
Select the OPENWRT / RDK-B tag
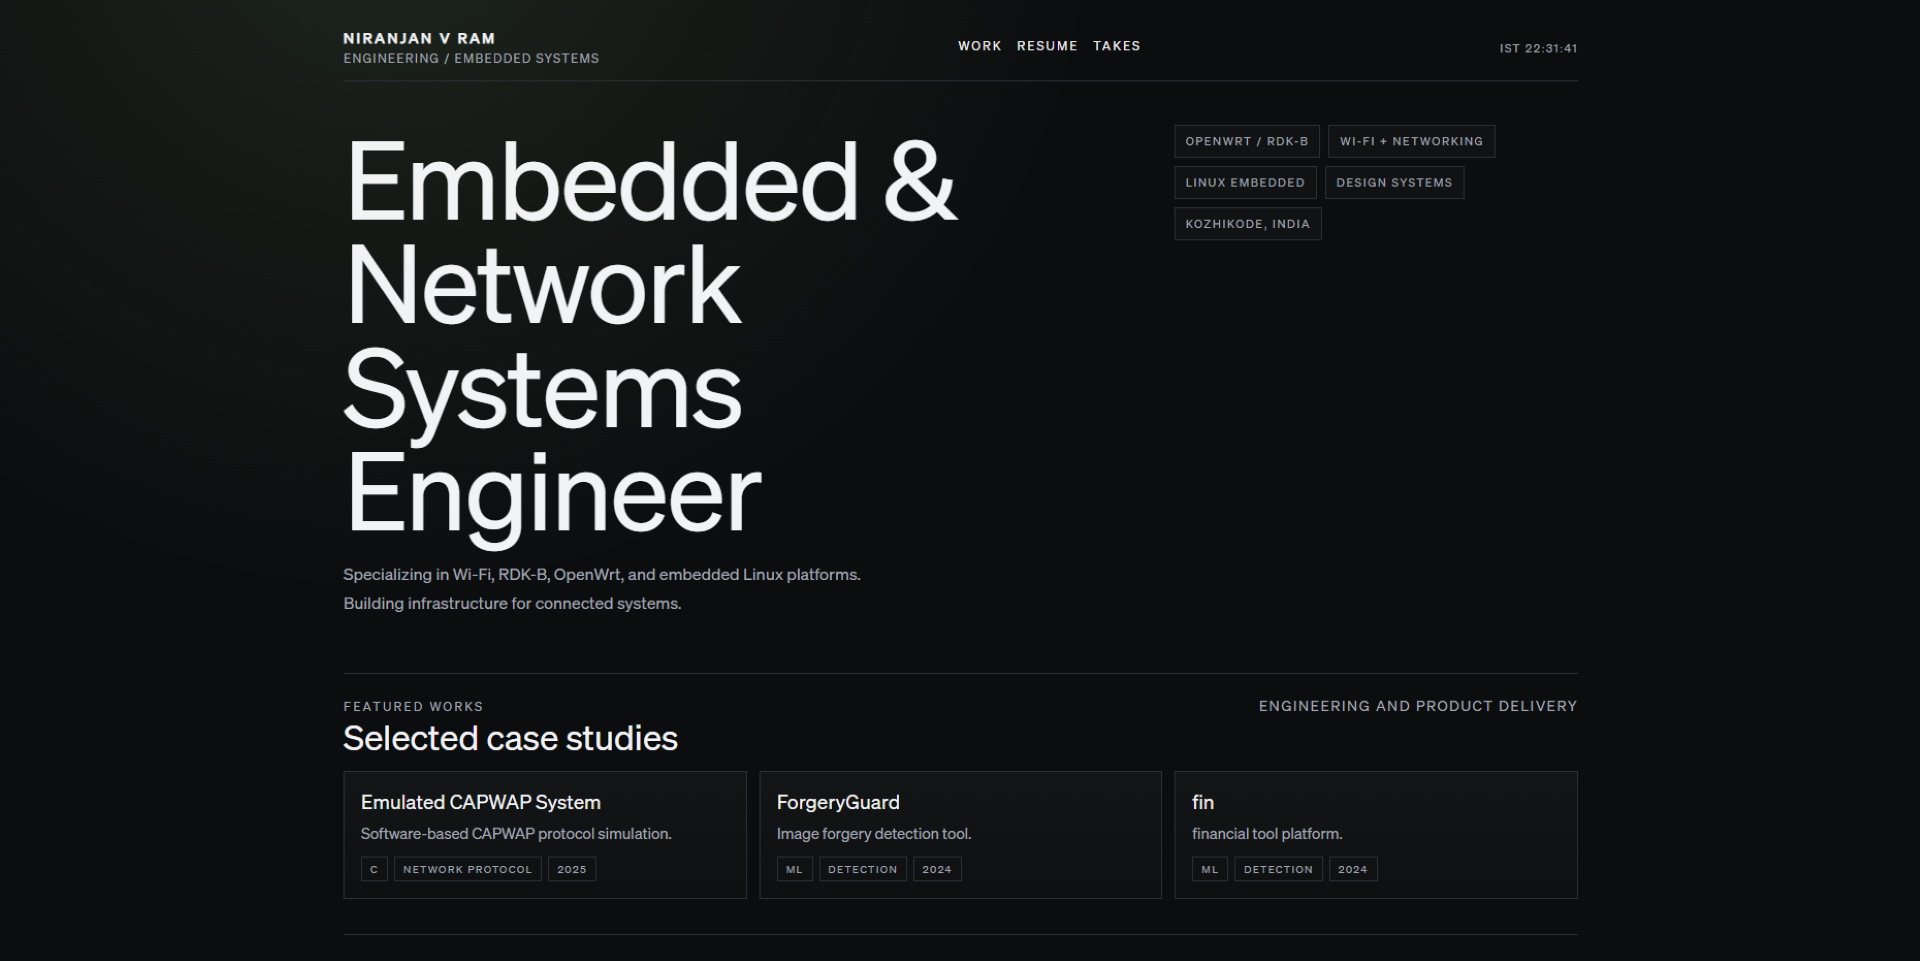(1247, 141)
